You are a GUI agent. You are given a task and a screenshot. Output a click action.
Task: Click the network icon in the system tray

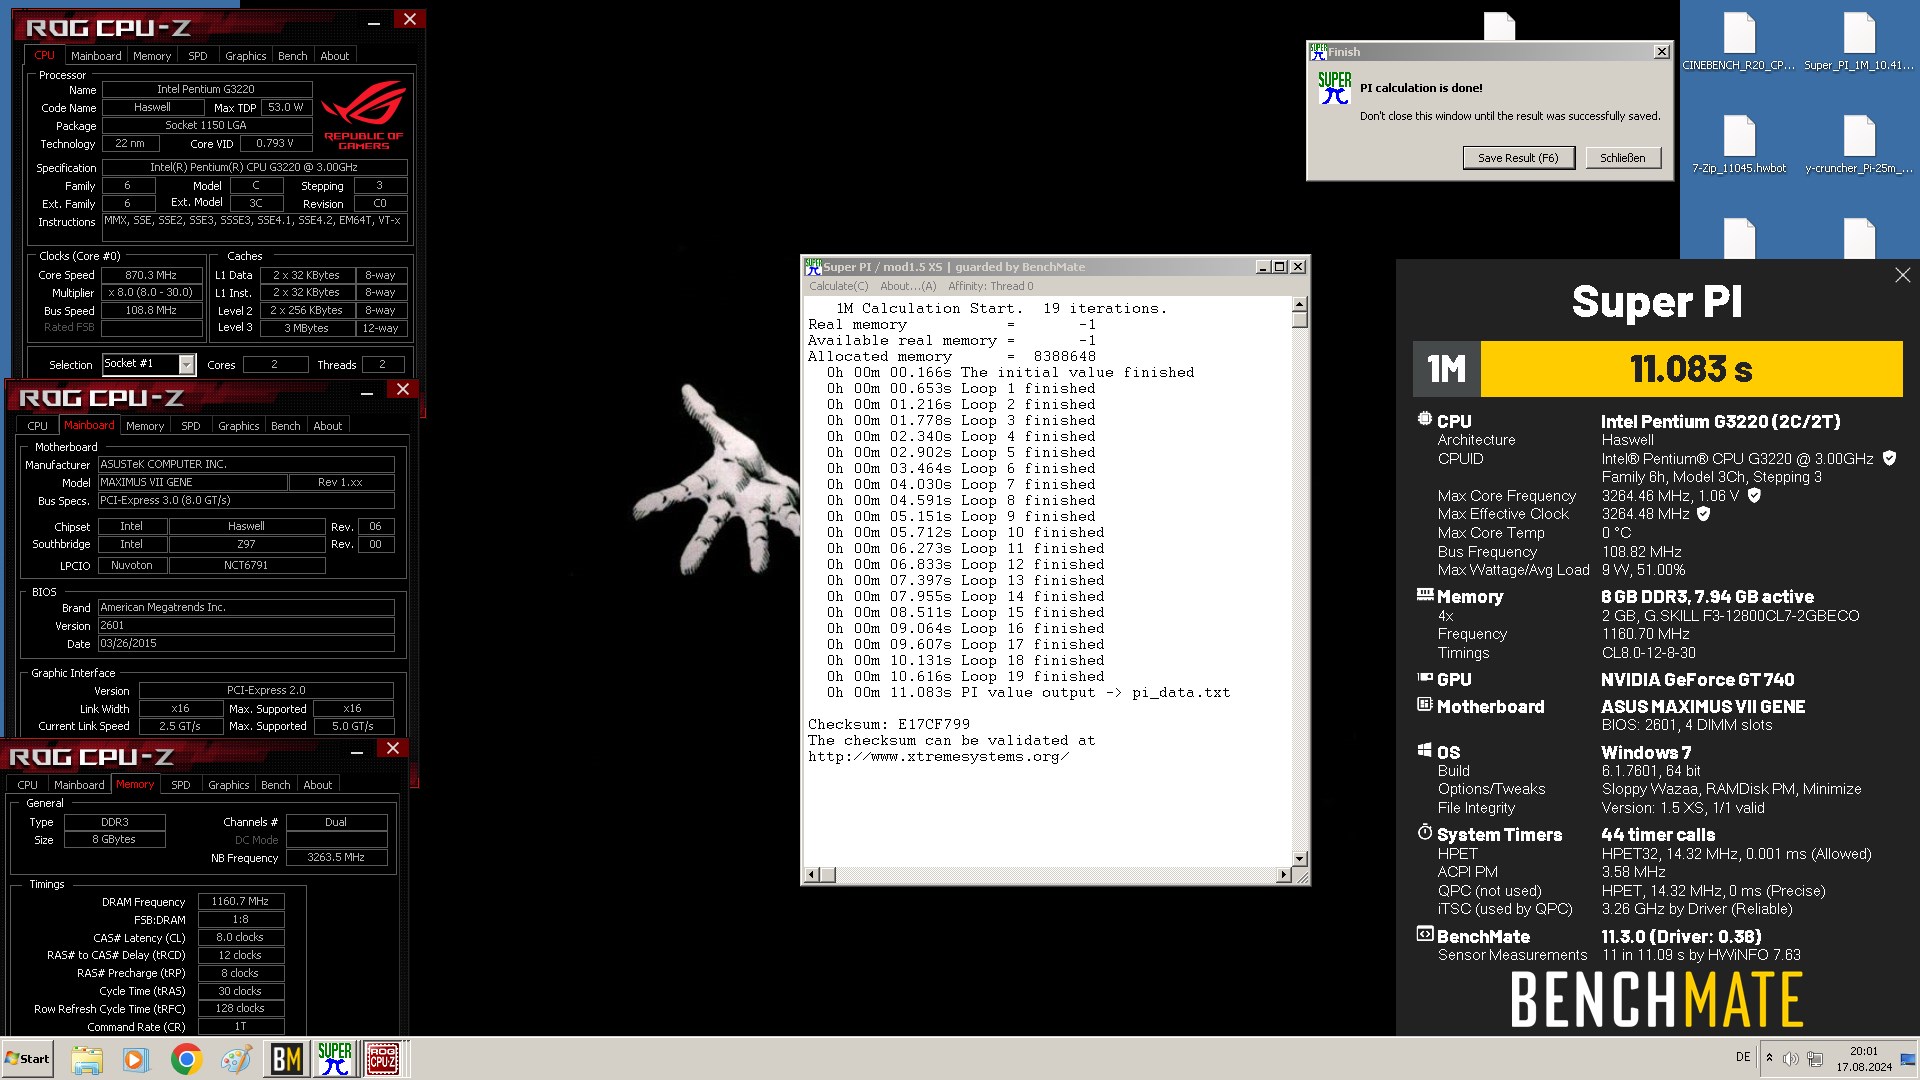coord(1814,1058)
